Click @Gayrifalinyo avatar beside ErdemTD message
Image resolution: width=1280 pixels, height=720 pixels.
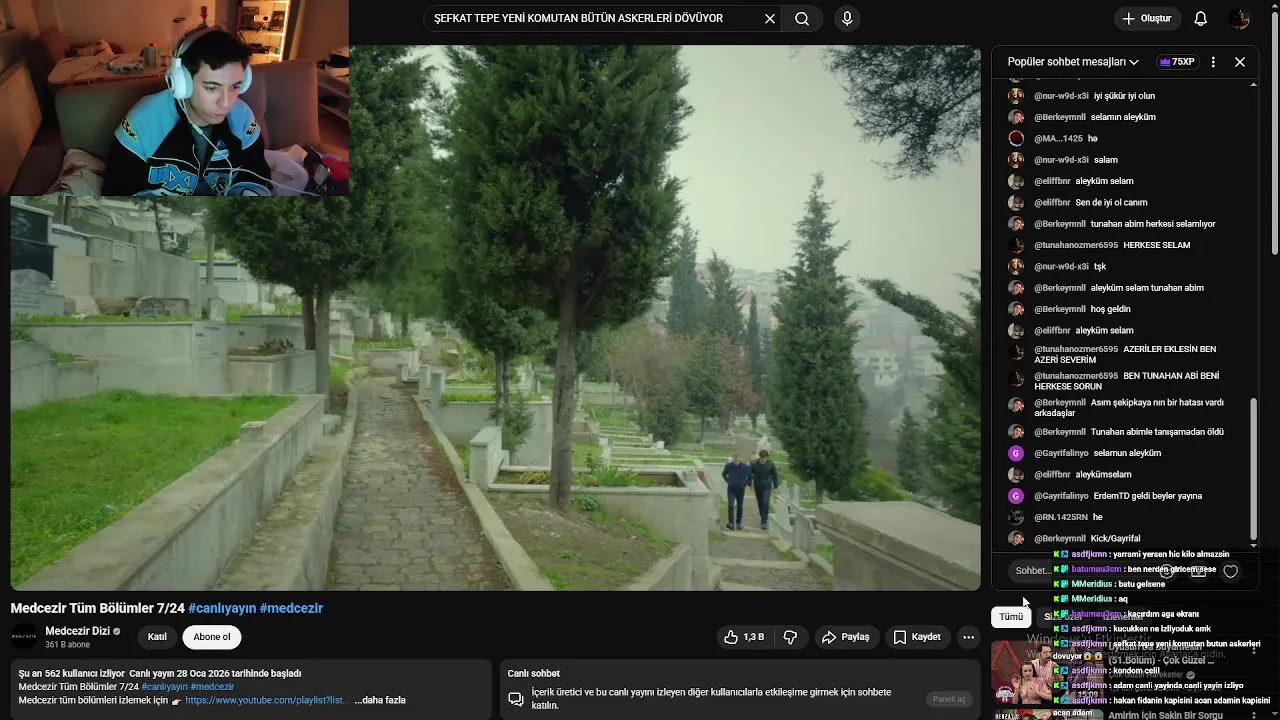pos(1016,496)
